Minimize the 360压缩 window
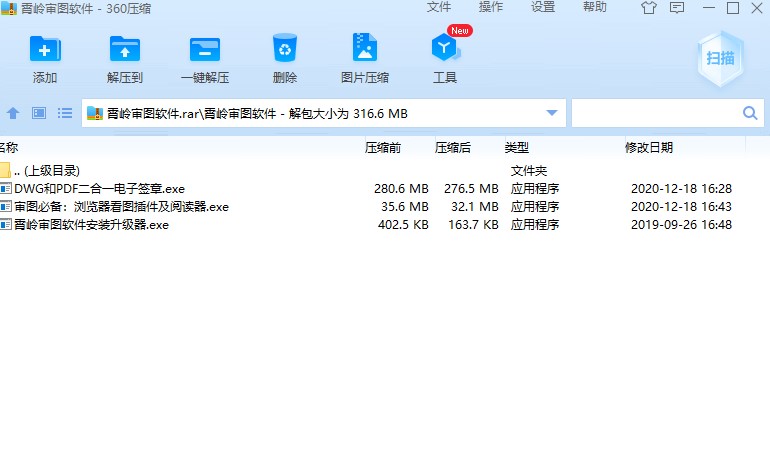The height and width of the screenshot is (449, 770). pyautogui.click(x=709, y=8)
